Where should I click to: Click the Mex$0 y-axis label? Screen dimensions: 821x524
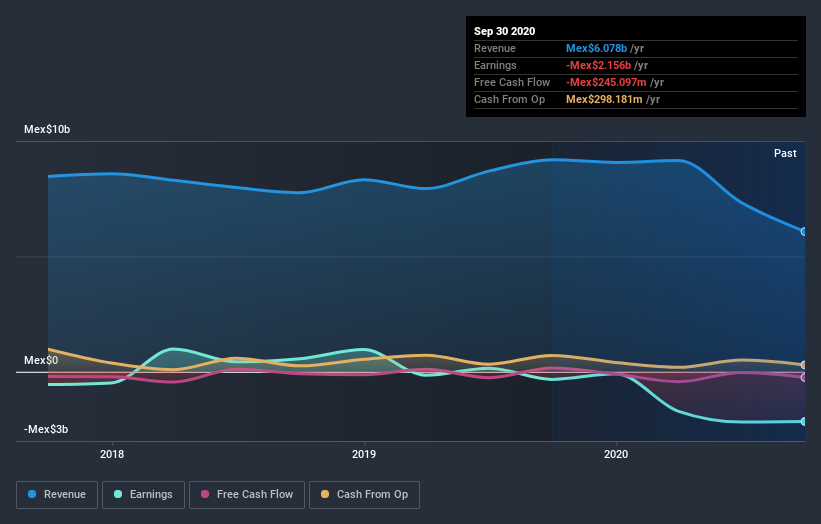41,360
